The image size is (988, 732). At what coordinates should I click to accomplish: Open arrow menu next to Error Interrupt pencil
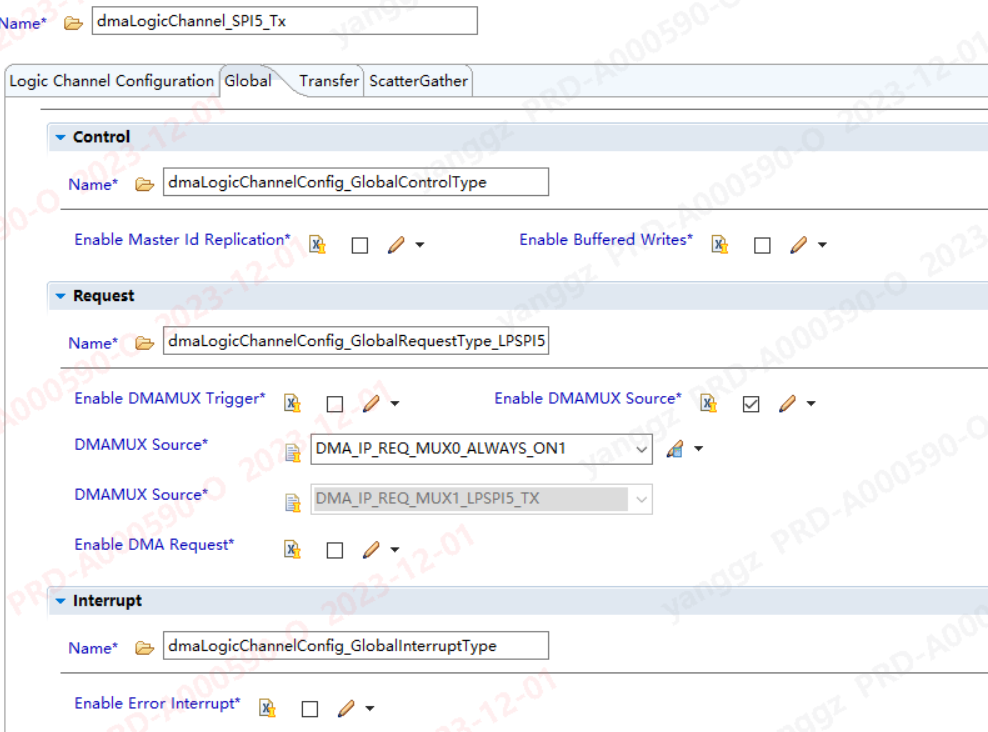coord(370,708)
